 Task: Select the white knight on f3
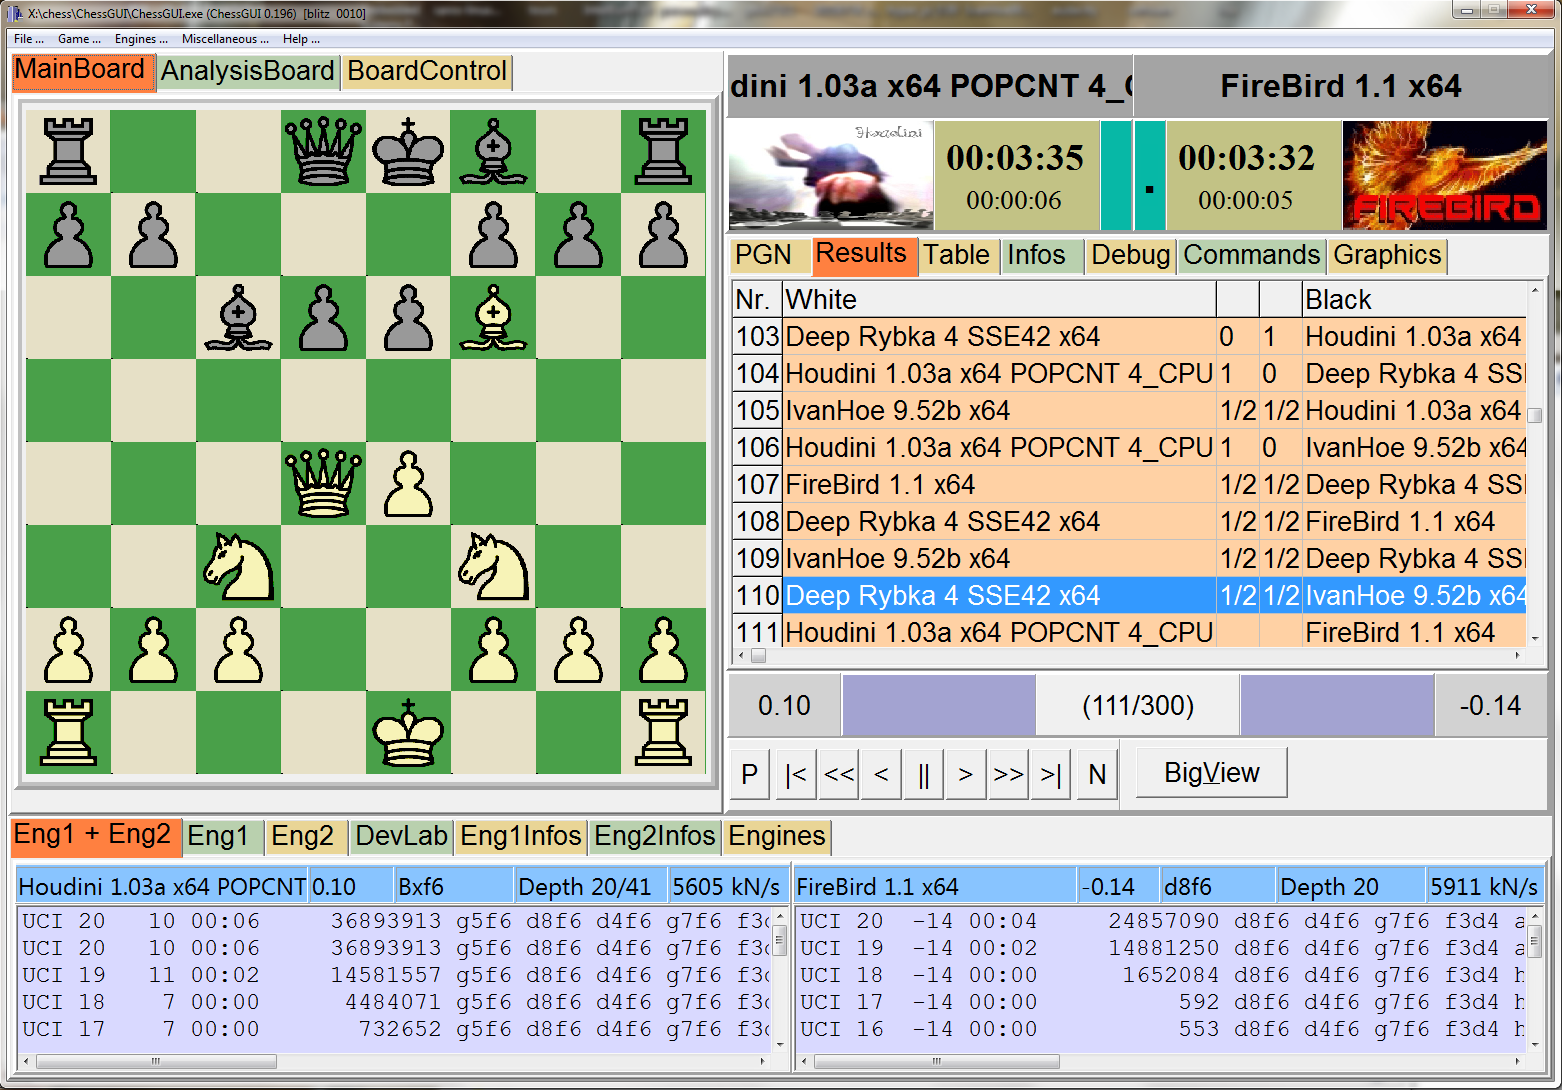[x=493, y=566]
